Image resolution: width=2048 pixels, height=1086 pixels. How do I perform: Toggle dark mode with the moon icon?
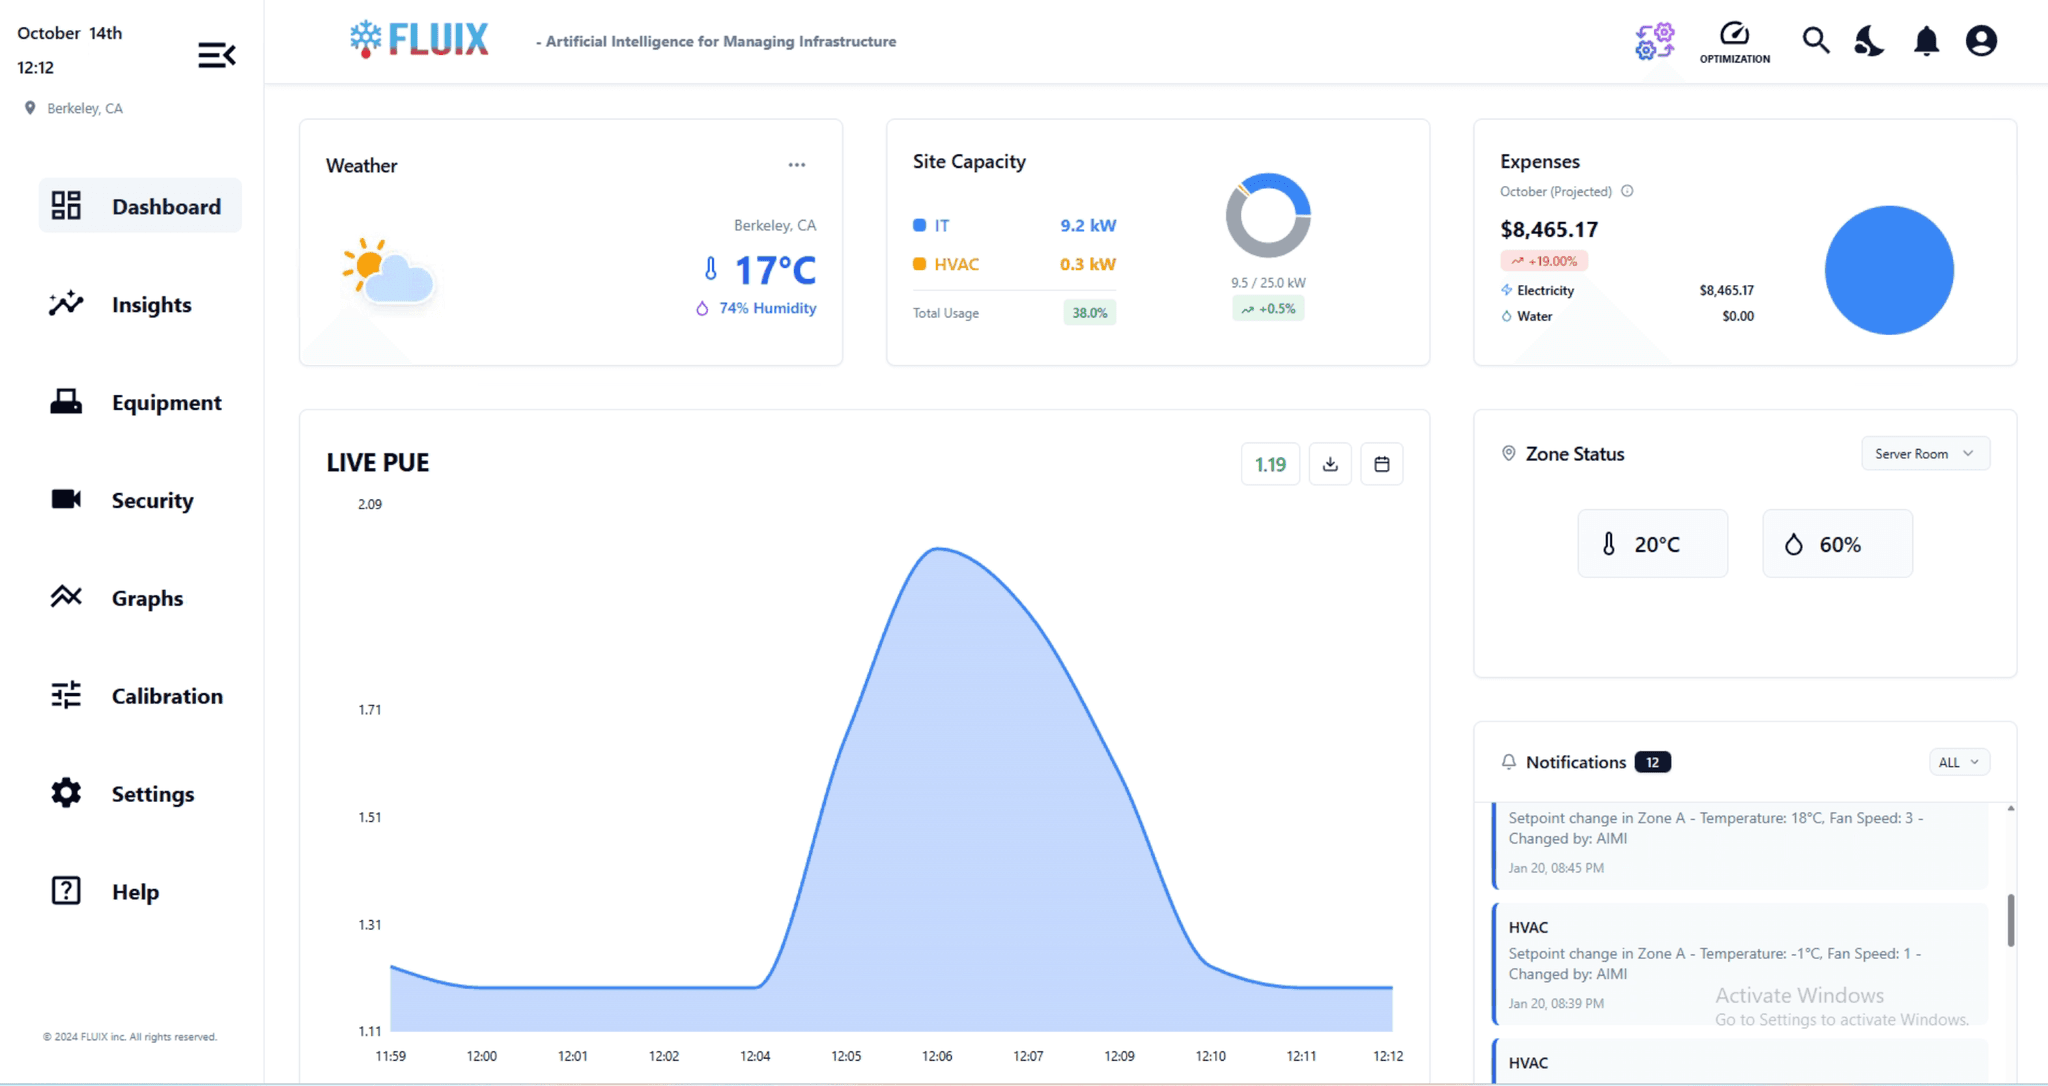[x=1869, y=41]
